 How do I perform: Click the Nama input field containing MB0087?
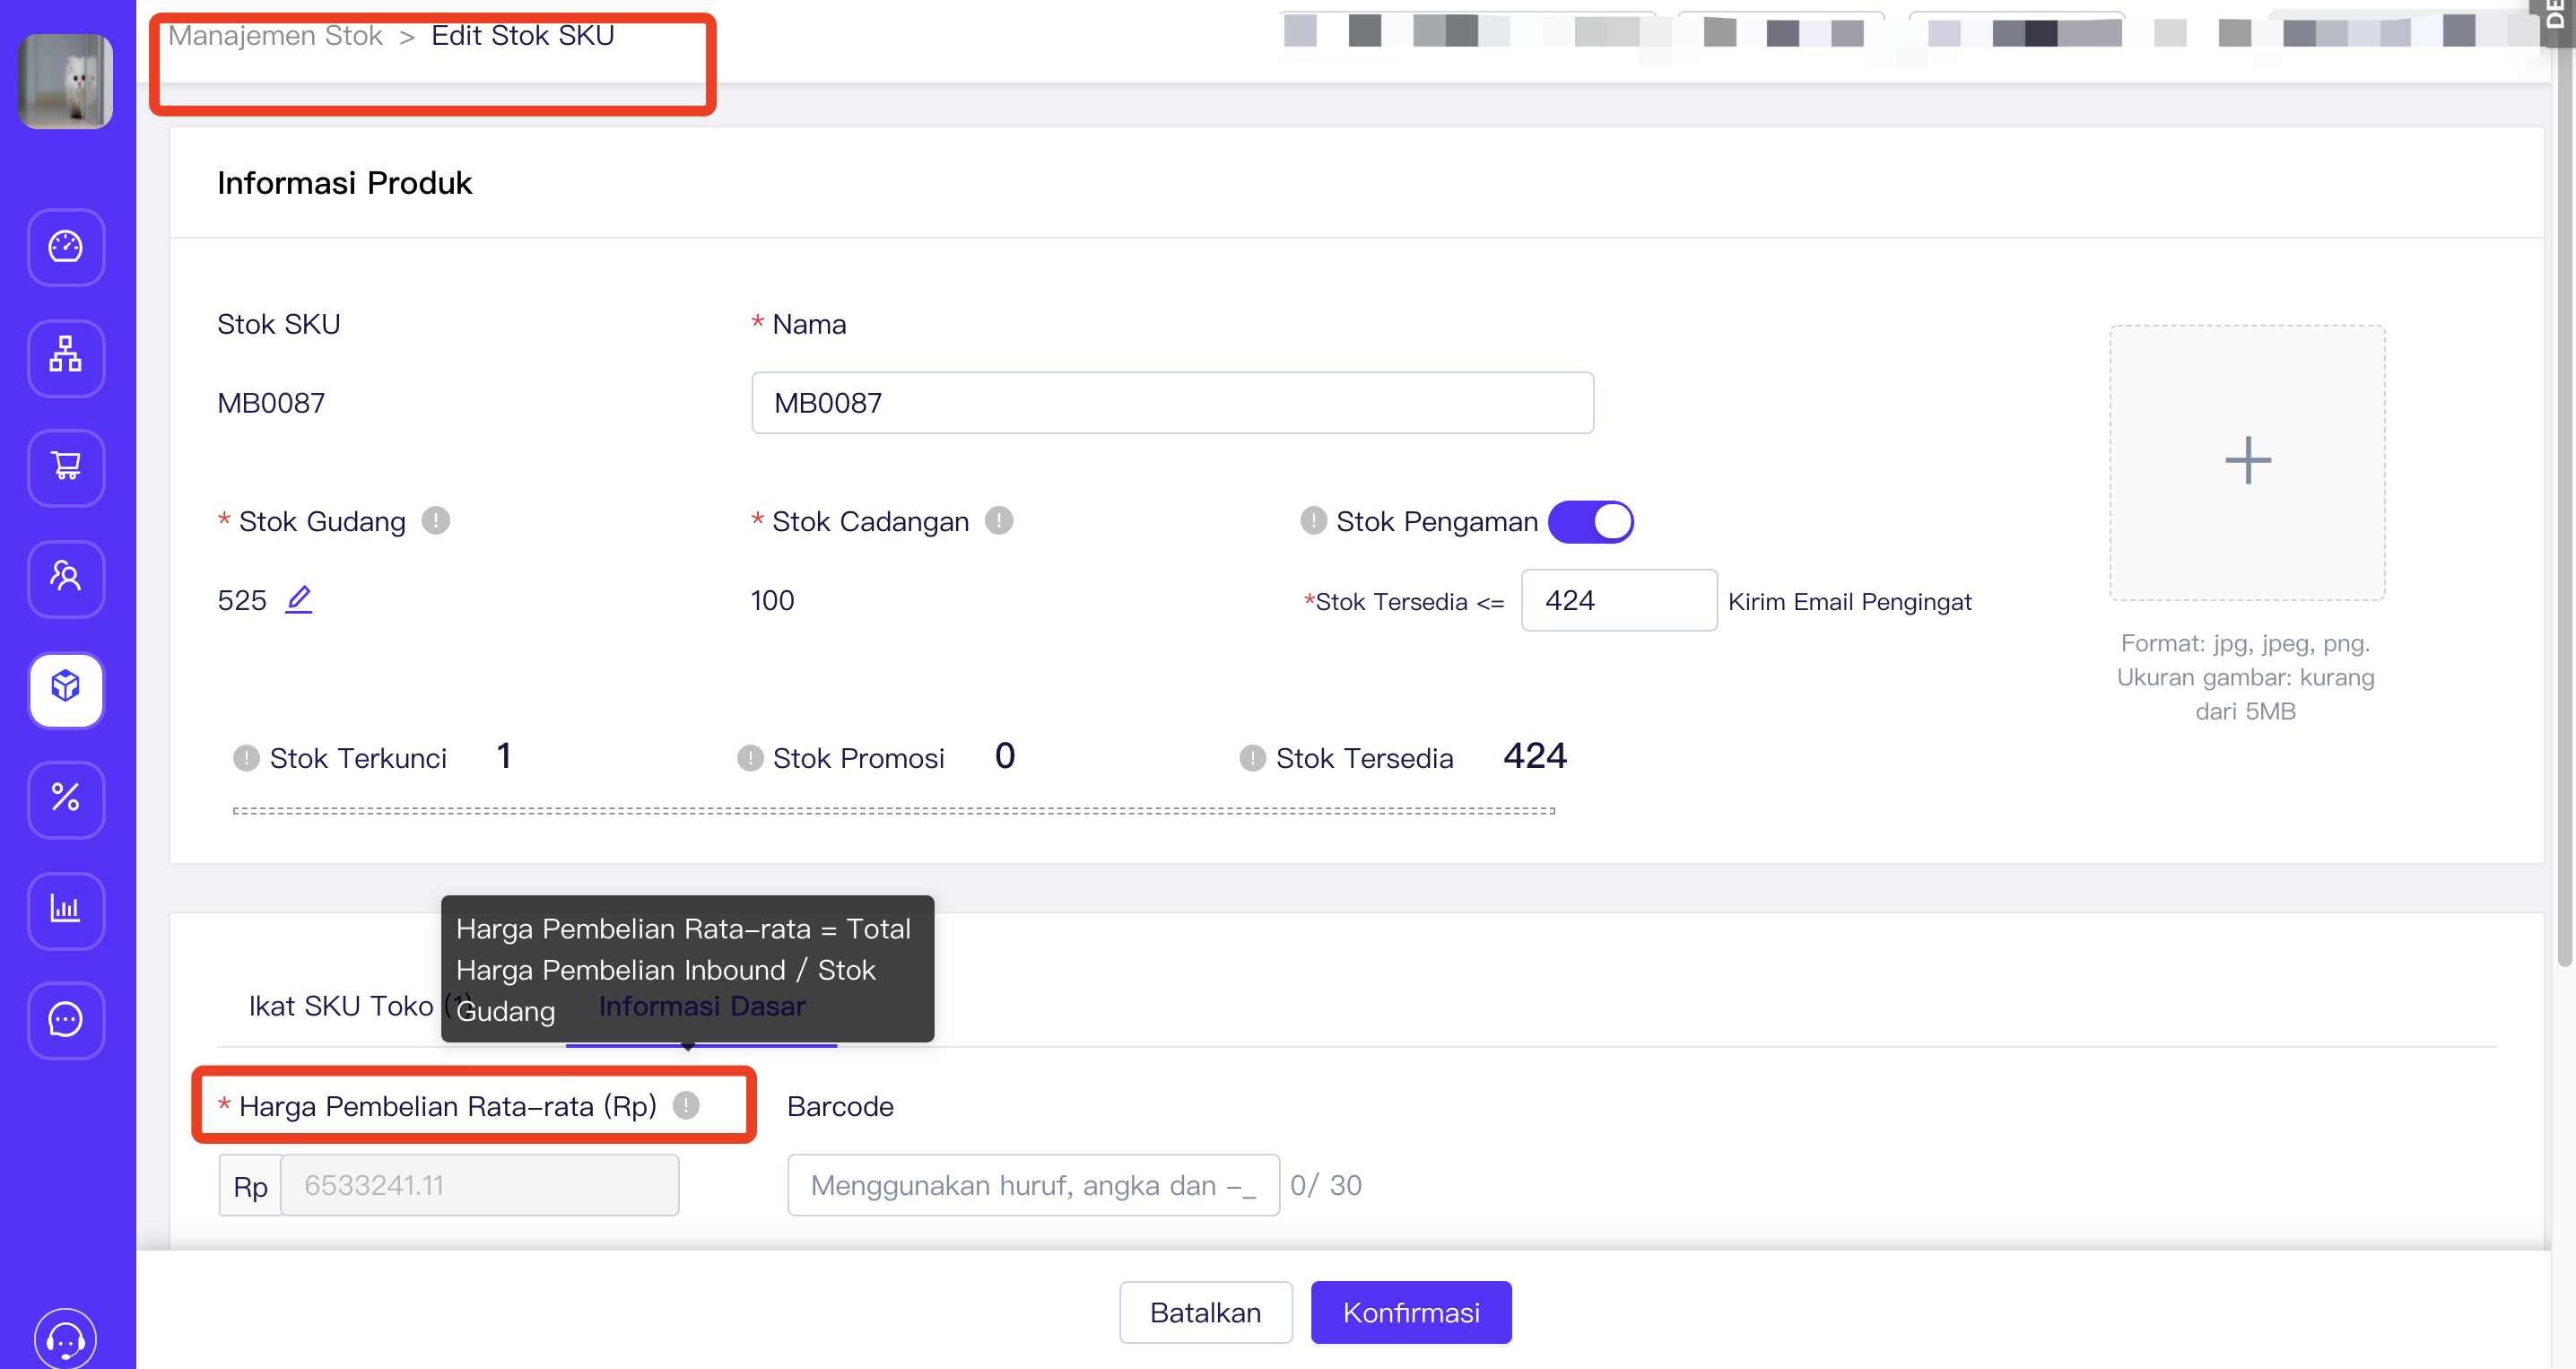(1171, 403)
